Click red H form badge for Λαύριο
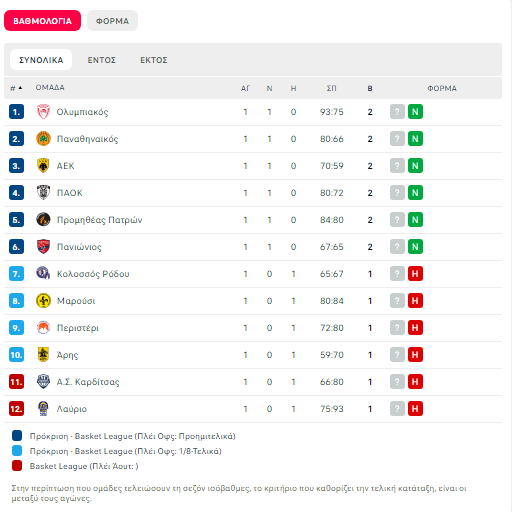This screenshot has height=512, width=512. (x=415, y=409)
